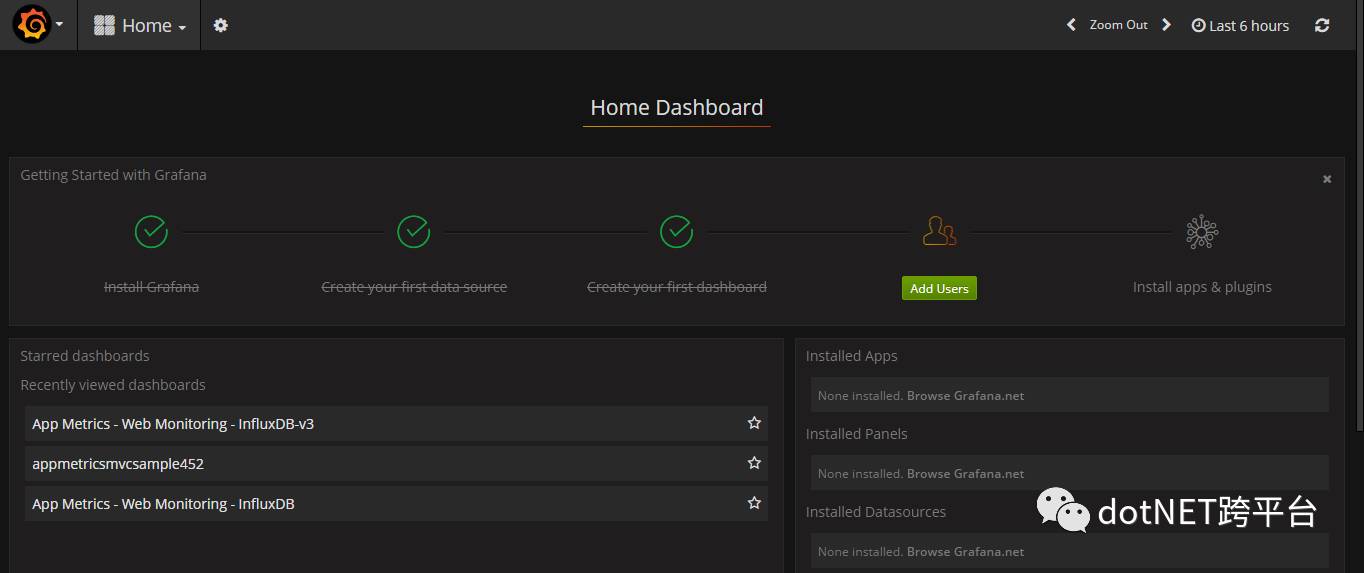Click the Installed Datasources heading
Screen dimensions: 1364x573
coord(876,512)
